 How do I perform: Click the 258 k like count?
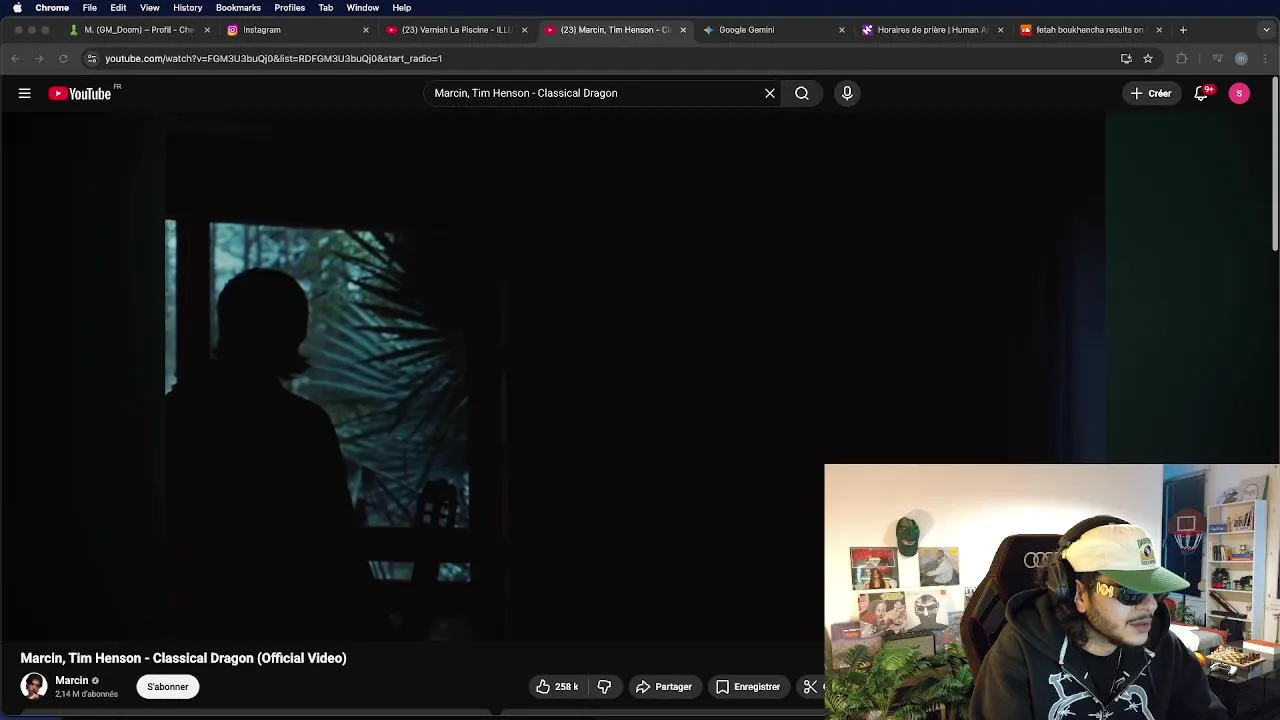[567, 687]
